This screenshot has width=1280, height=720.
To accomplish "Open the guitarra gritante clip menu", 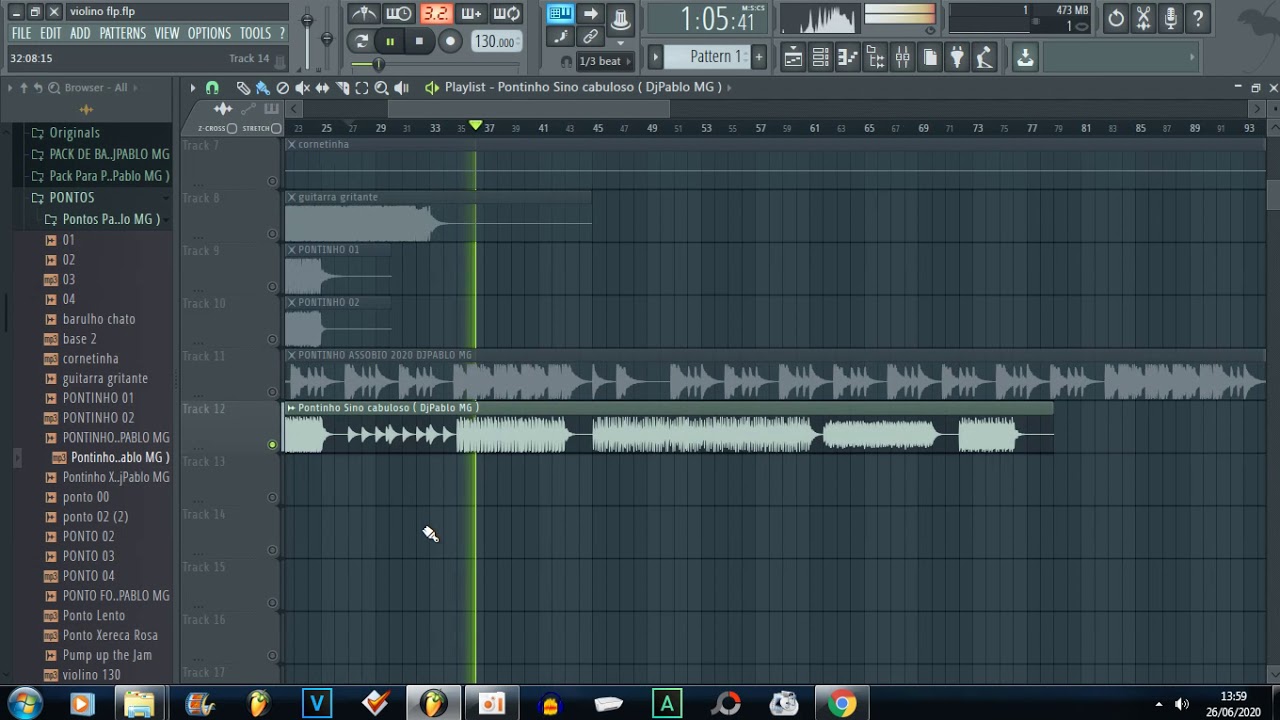I will [x=291, y=197].
